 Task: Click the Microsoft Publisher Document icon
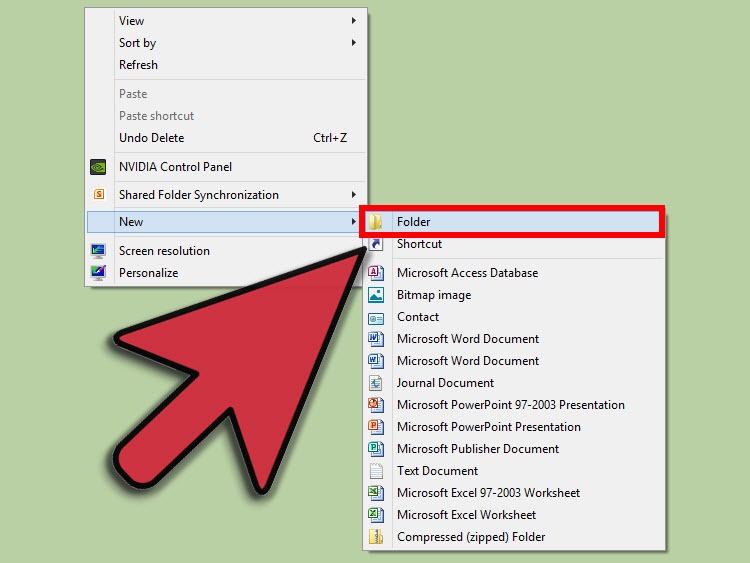376,449
